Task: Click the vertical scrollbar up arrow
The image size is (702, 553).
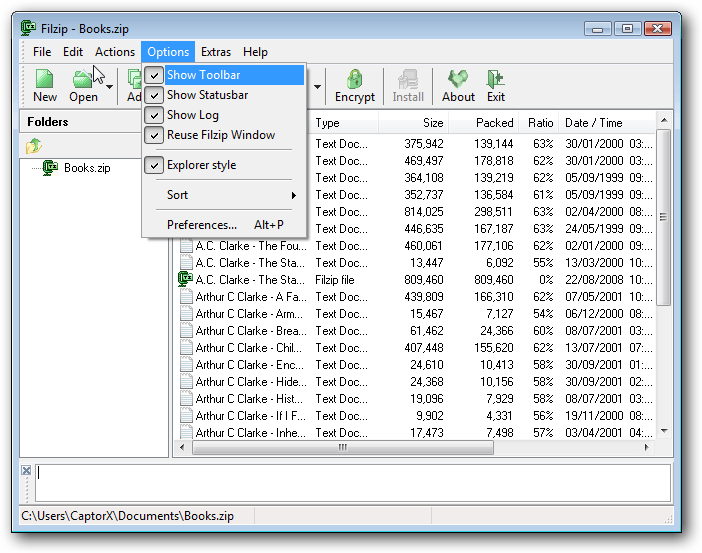Action: click(x=664, y=120)
